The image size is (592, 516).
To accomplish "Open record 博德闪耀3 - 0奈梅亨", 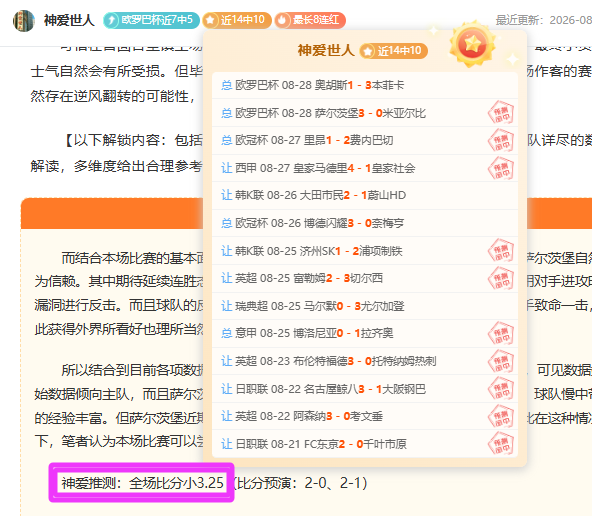I will 365,223.
